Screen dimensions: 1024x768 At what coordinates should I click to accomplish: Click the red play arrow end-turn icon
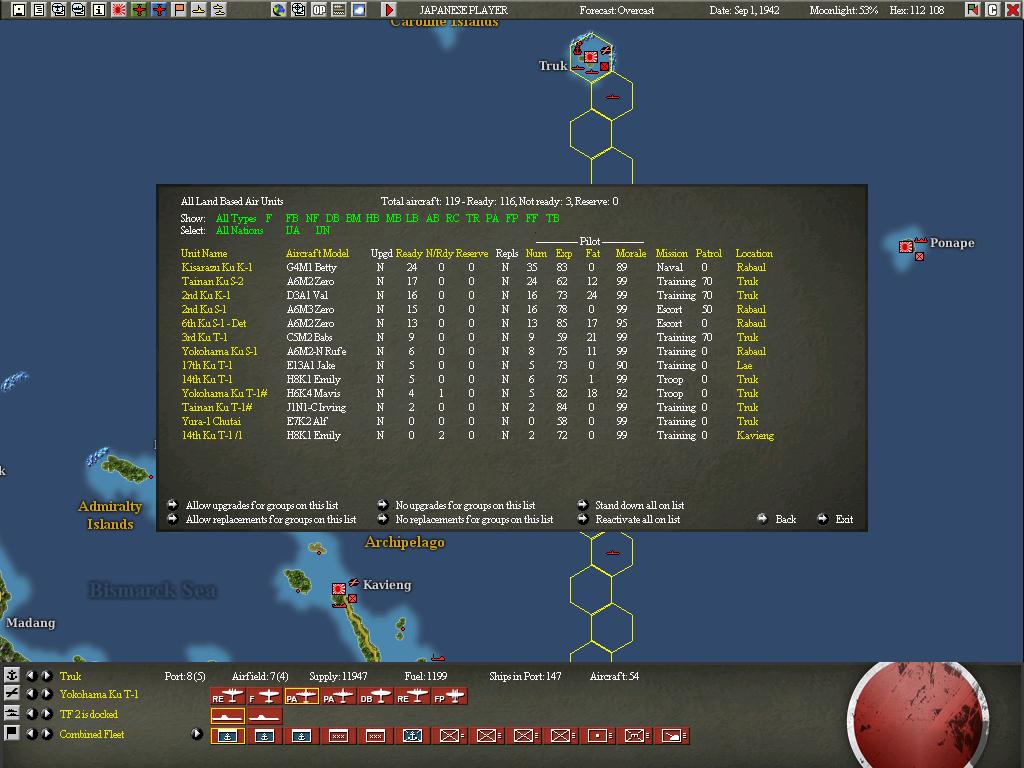click(x=389, y=10)
